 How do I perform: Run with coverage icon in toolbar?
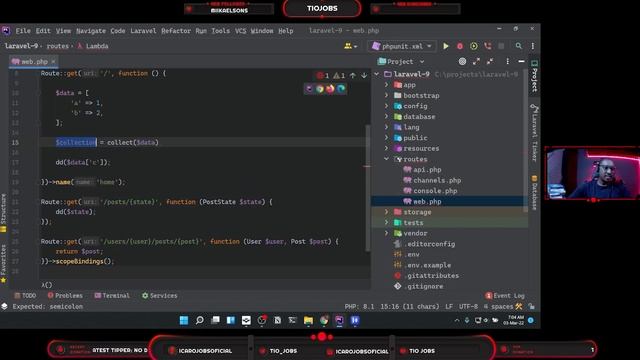[x=473, y=46]
